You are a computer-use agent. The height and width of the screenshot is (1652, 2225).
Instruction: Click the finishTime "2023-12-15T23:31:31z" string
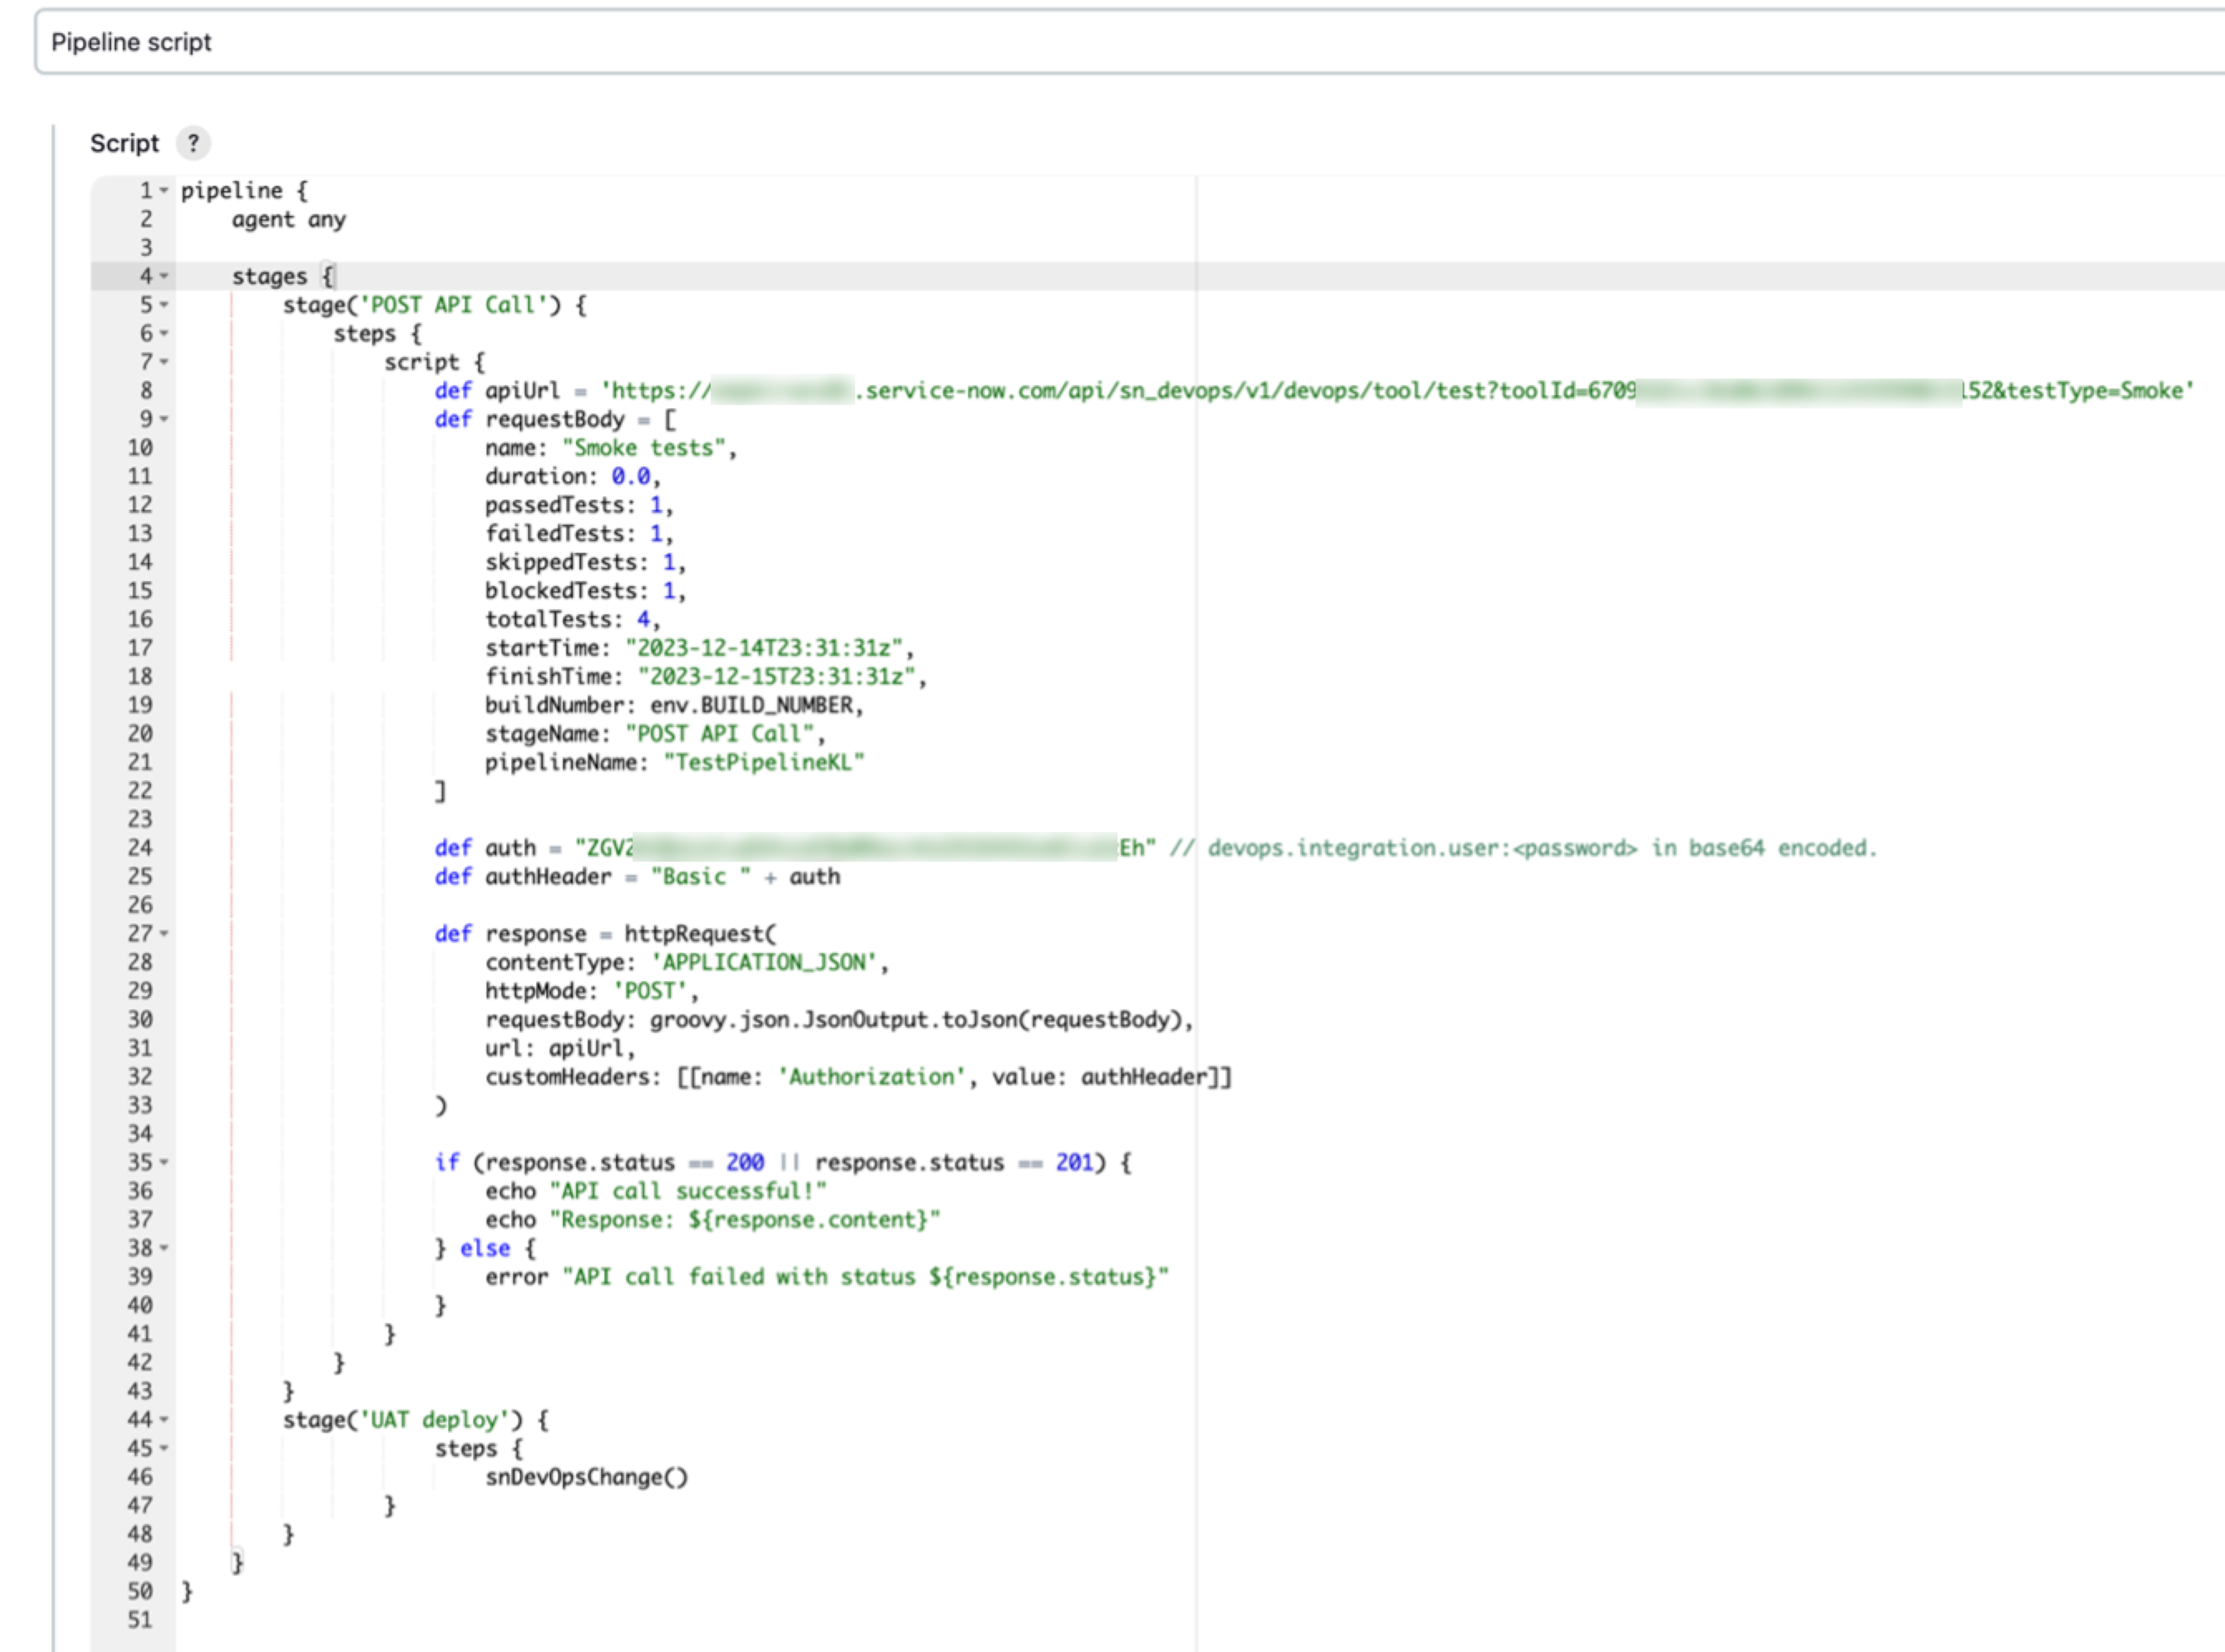tap(776, 677)
